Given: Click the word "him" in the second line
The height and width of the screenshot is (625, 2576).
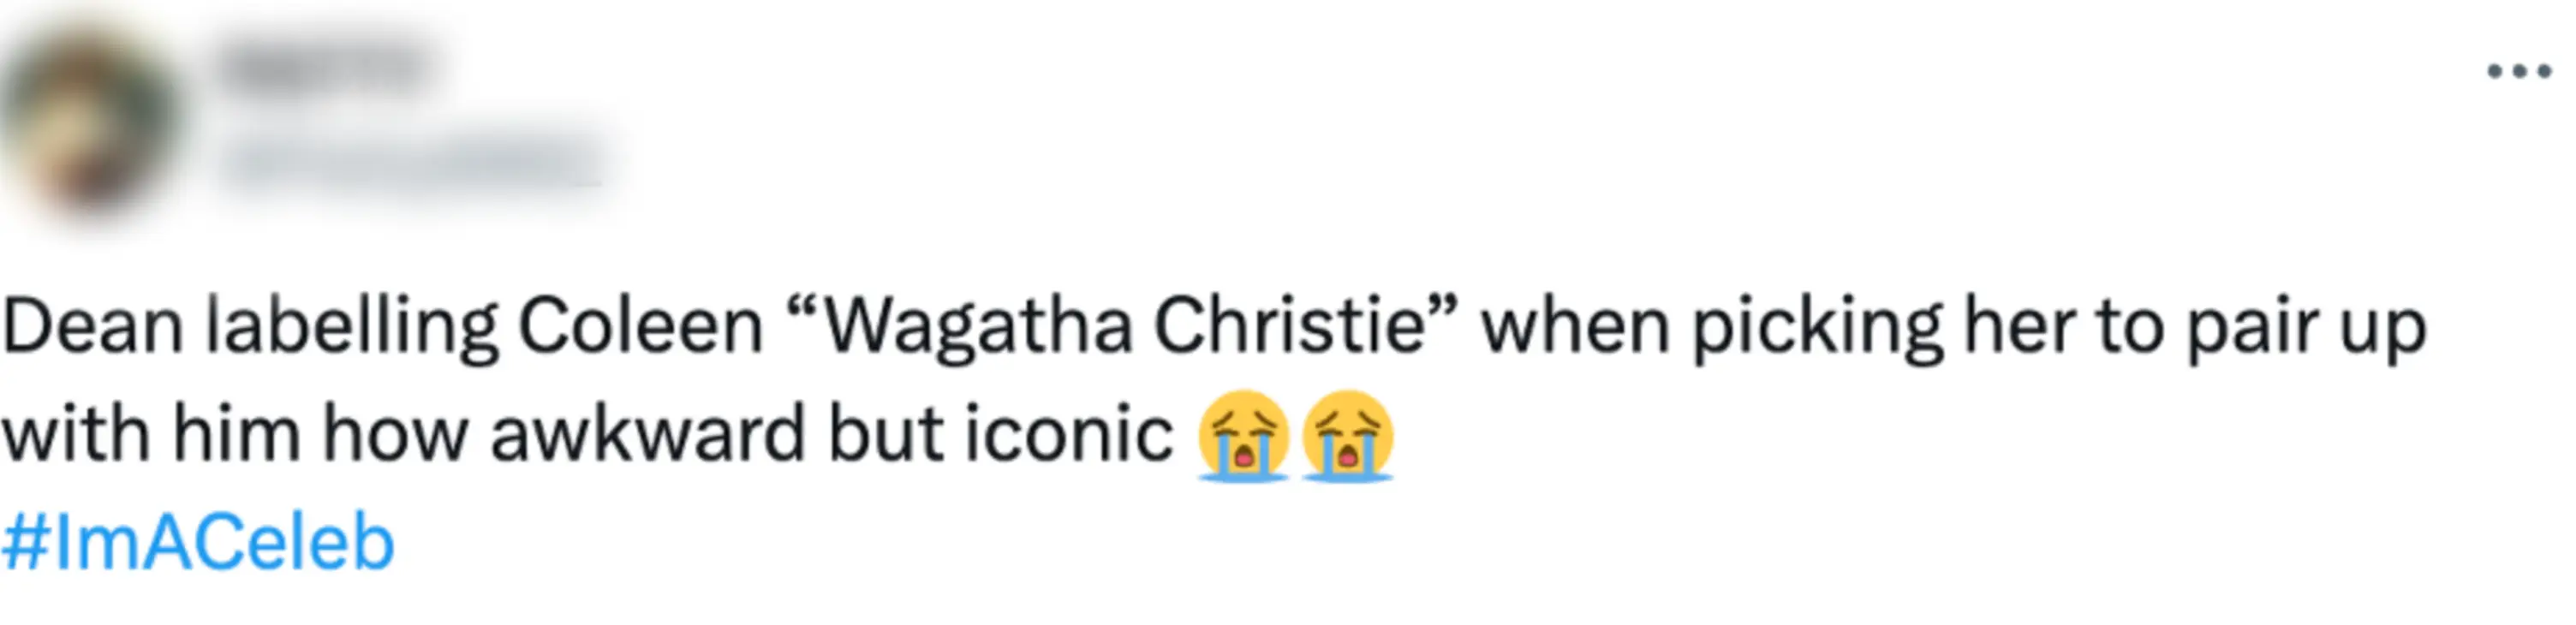Looking at the screenshot, I should click(236, 436).
